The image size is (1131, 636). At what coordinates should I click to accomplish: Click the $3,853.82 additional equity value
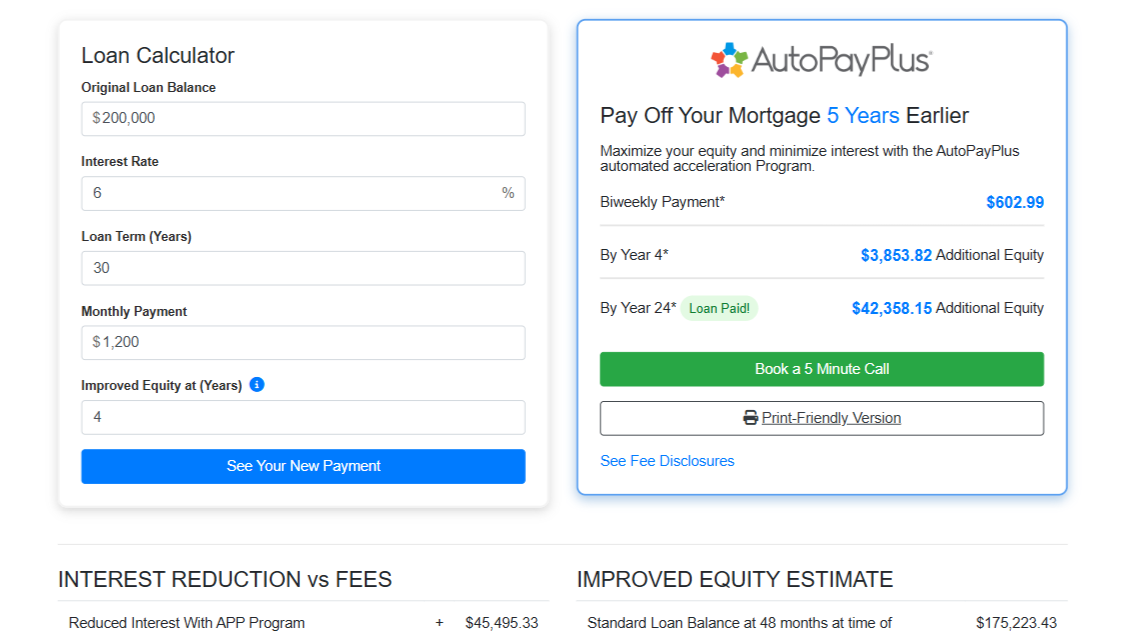tap(896, 255)
